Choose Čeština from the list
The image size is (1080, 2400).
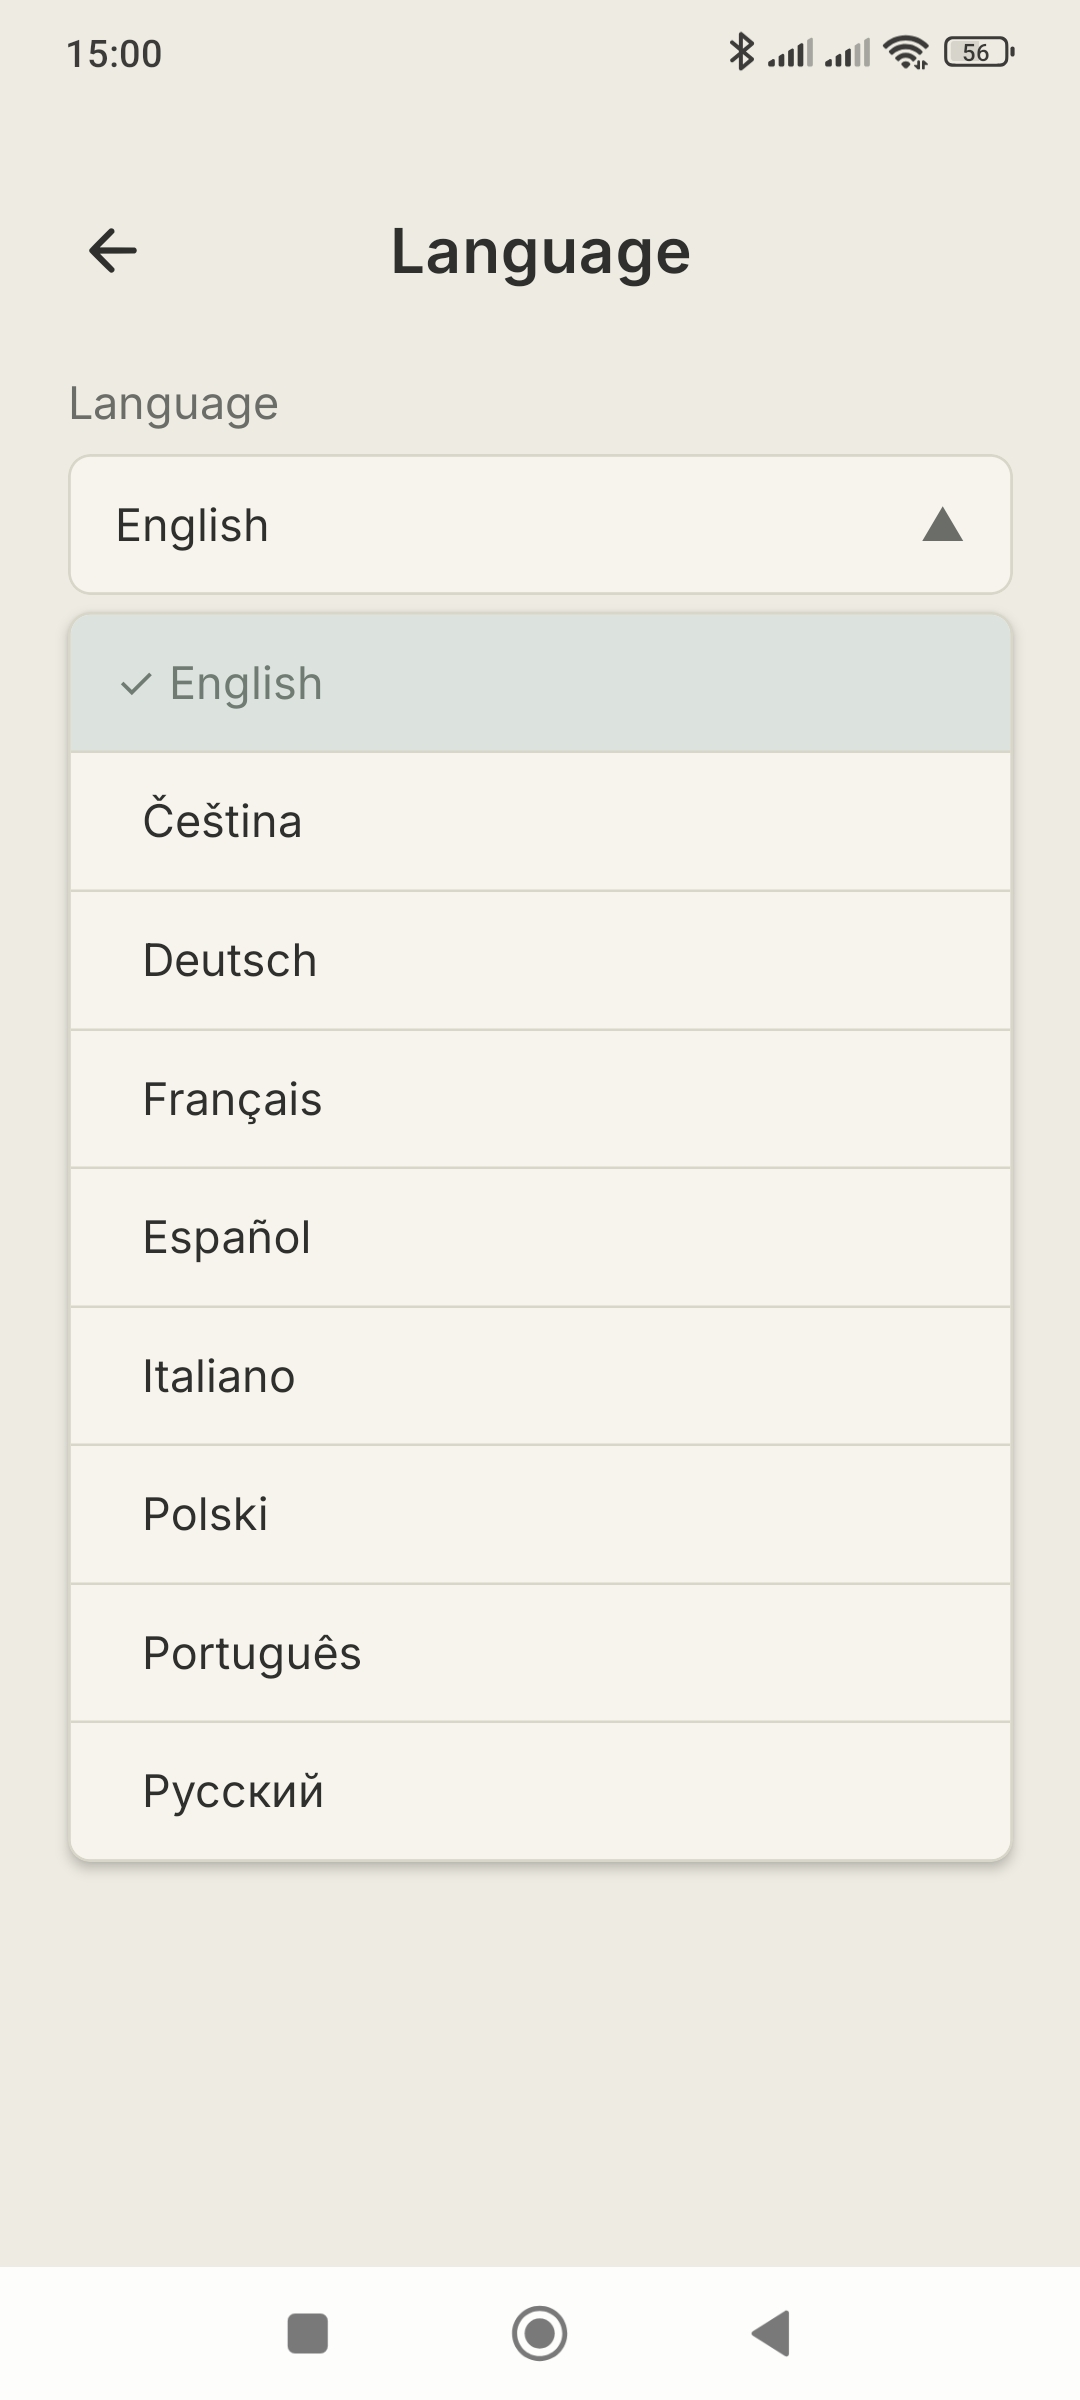pyautogui.click(x=540, y=821)
